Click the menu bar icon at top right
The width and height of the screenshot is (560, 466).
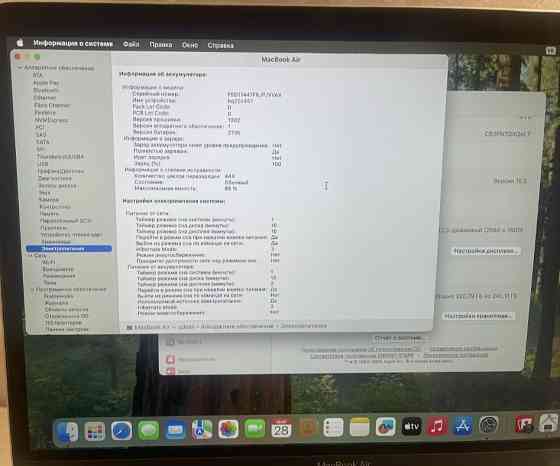tap(550, 51)
